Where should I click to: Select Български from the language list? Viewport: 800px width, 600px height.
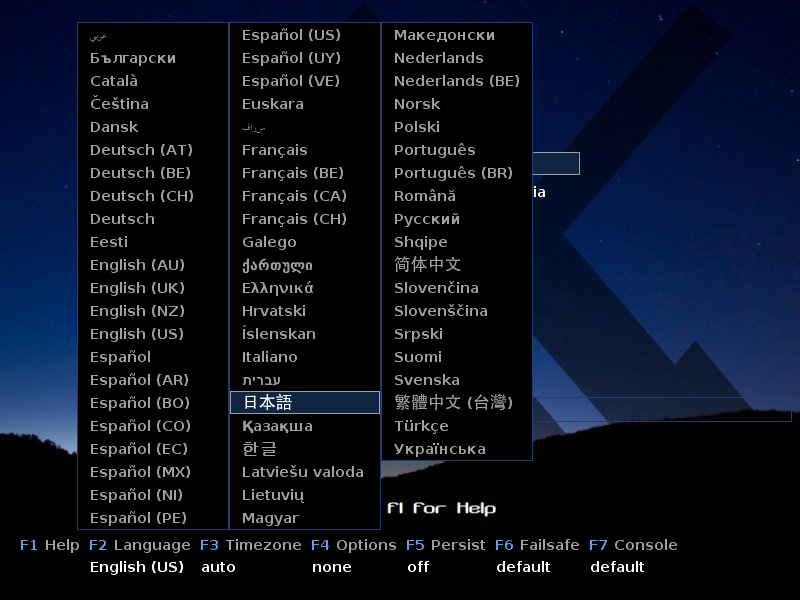tap(133, 58)
